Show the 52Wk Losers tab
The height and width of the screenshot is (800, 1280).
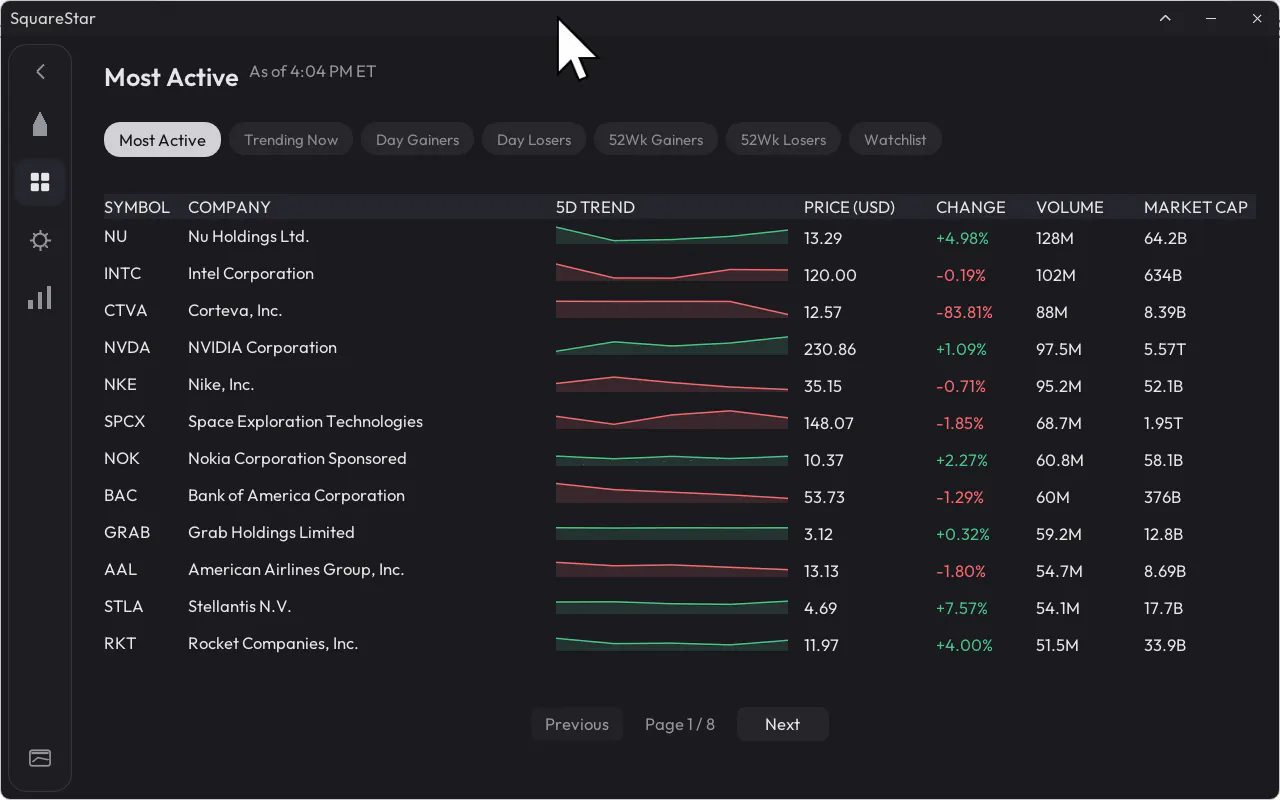pyautogui.click(x=783, y=140)
